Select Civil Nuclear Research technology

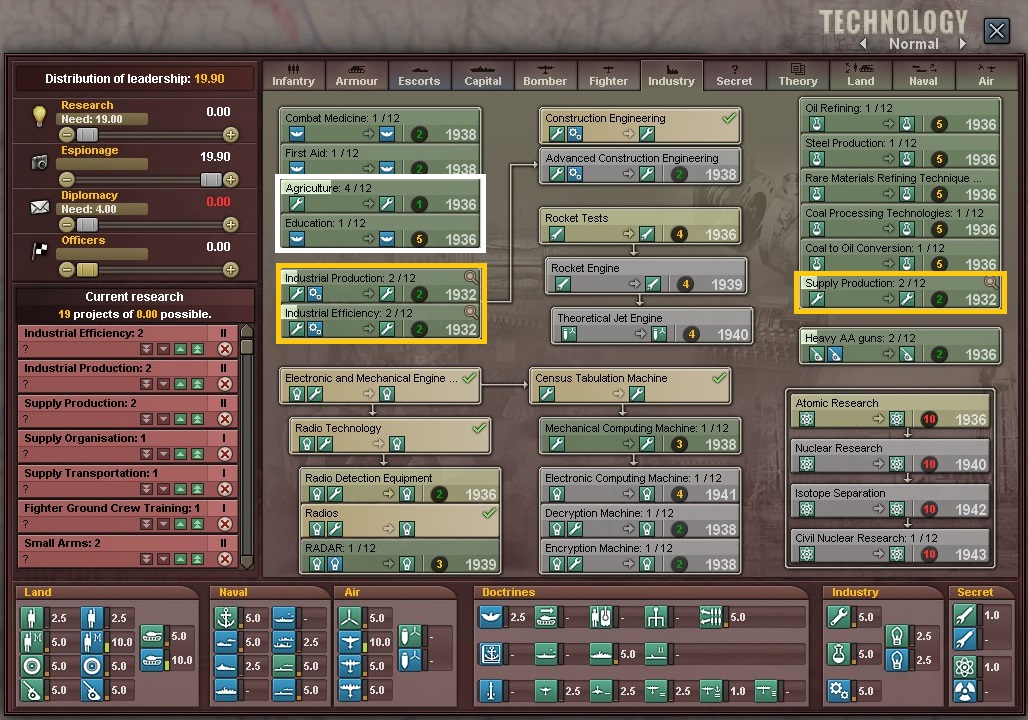pos(890,546)
